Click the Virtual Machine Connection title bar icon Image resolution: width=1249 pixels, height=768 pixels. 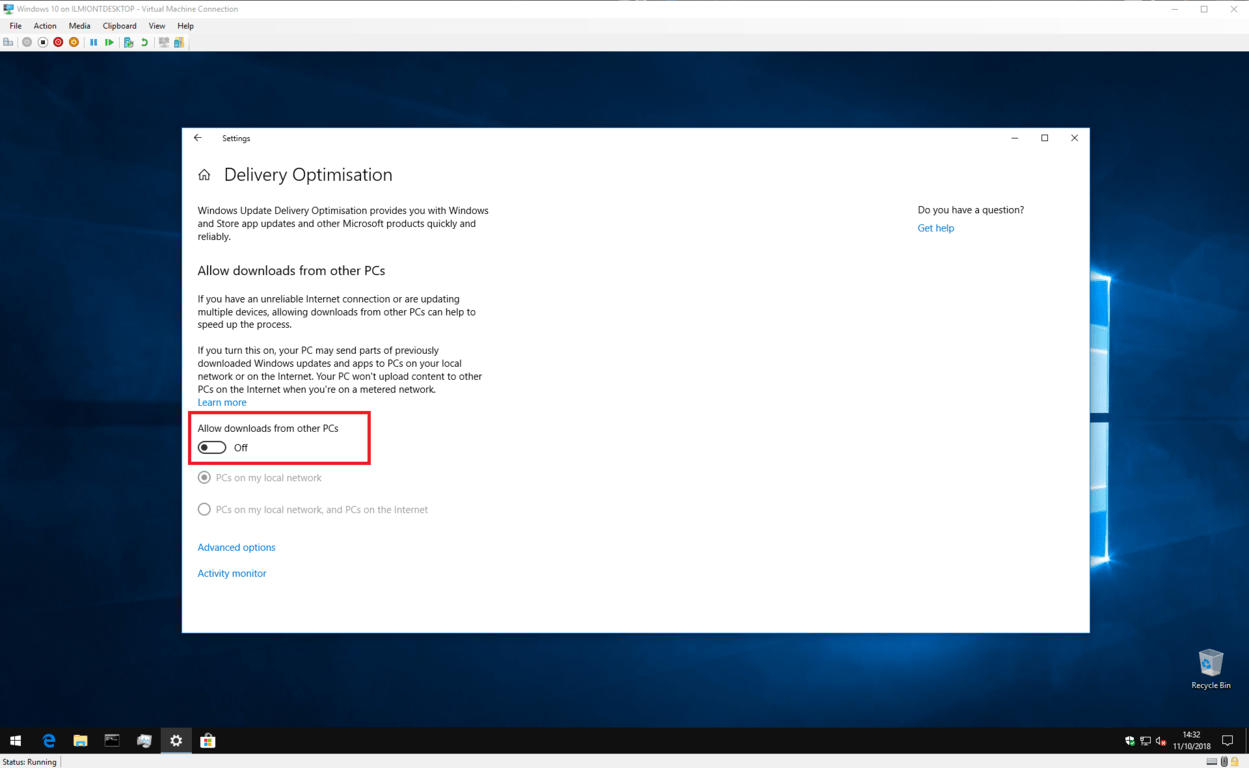pyautogui.click(x=9, y=9)
